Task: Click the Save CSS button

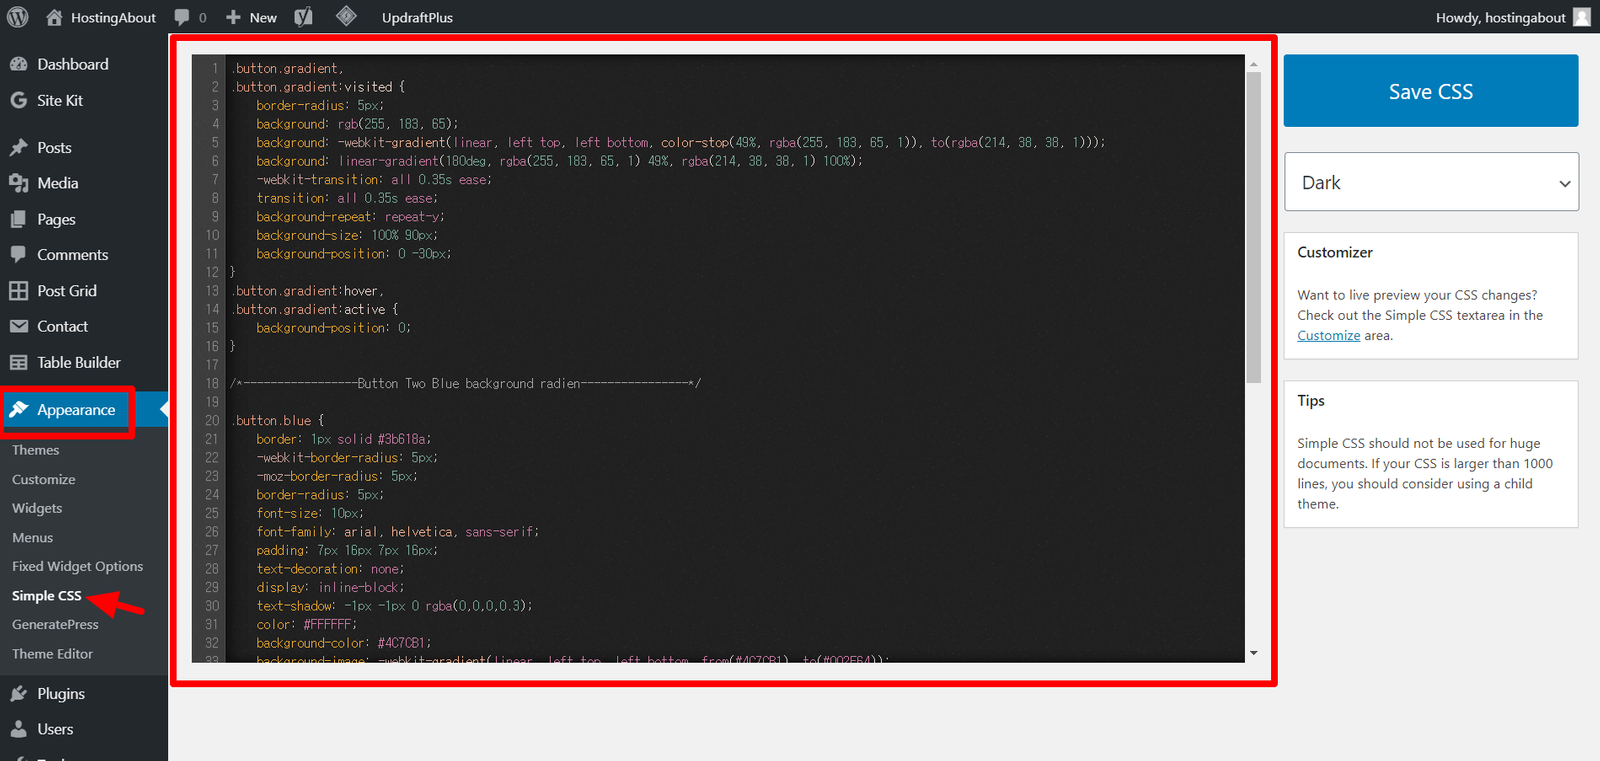Action: (x=1430, y=91)
